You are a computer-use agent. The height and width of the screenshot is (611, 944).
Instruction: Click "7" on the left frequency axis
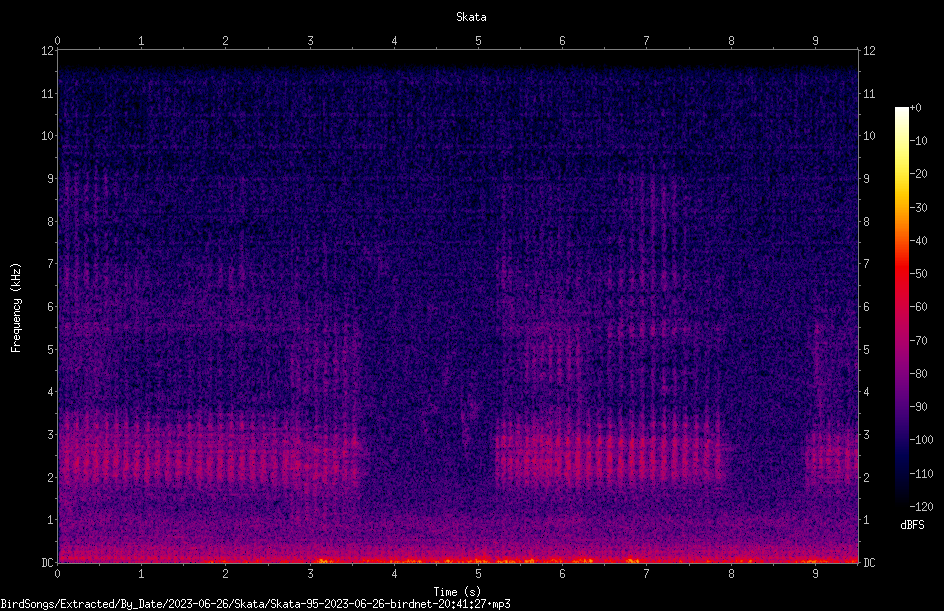(51, 264)
